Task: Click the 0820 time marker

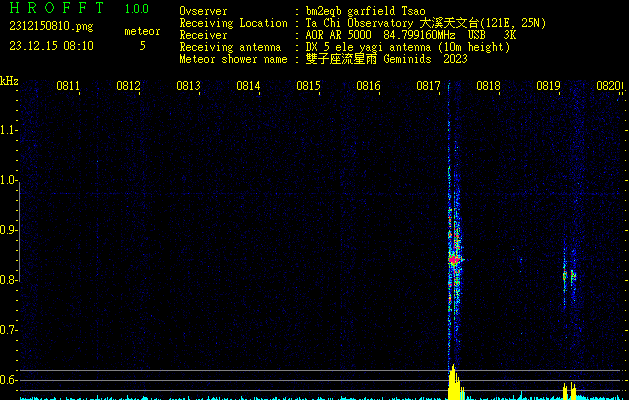Action: 607,87
